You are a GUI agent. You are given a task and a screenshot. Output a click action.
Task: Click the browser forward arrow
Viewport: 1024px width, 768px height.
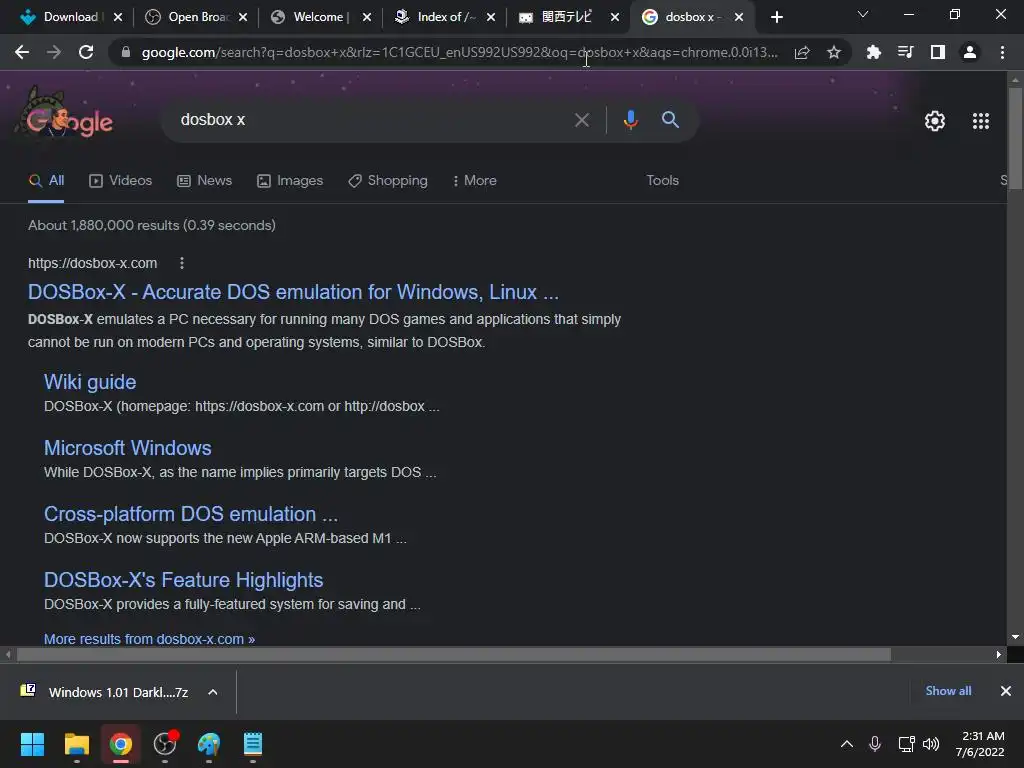[54, 52]
